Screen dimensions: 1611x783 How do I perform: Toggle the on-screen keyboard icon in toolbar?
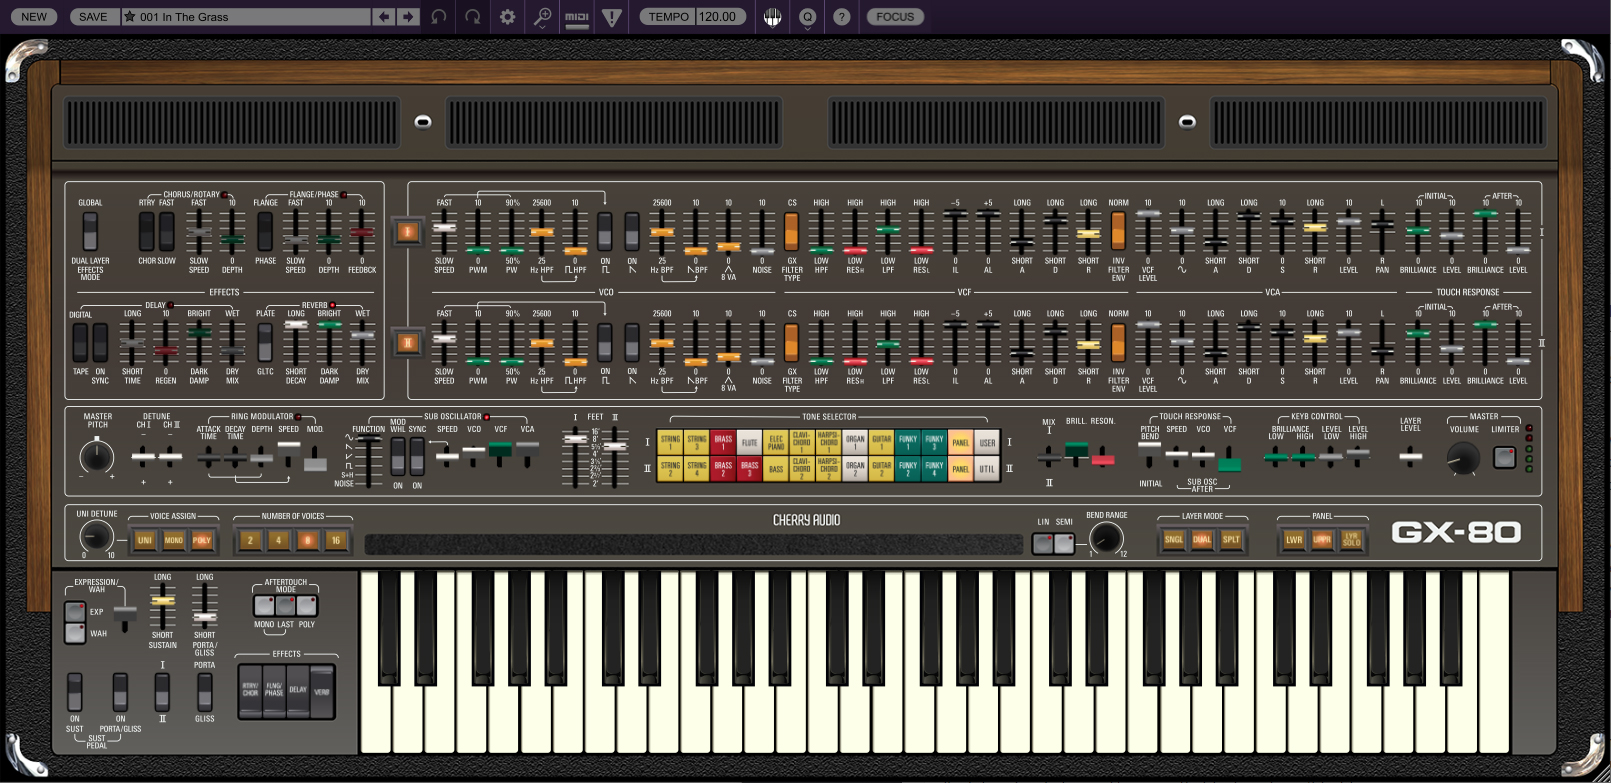pyautogui.click(x=773, y=17)
